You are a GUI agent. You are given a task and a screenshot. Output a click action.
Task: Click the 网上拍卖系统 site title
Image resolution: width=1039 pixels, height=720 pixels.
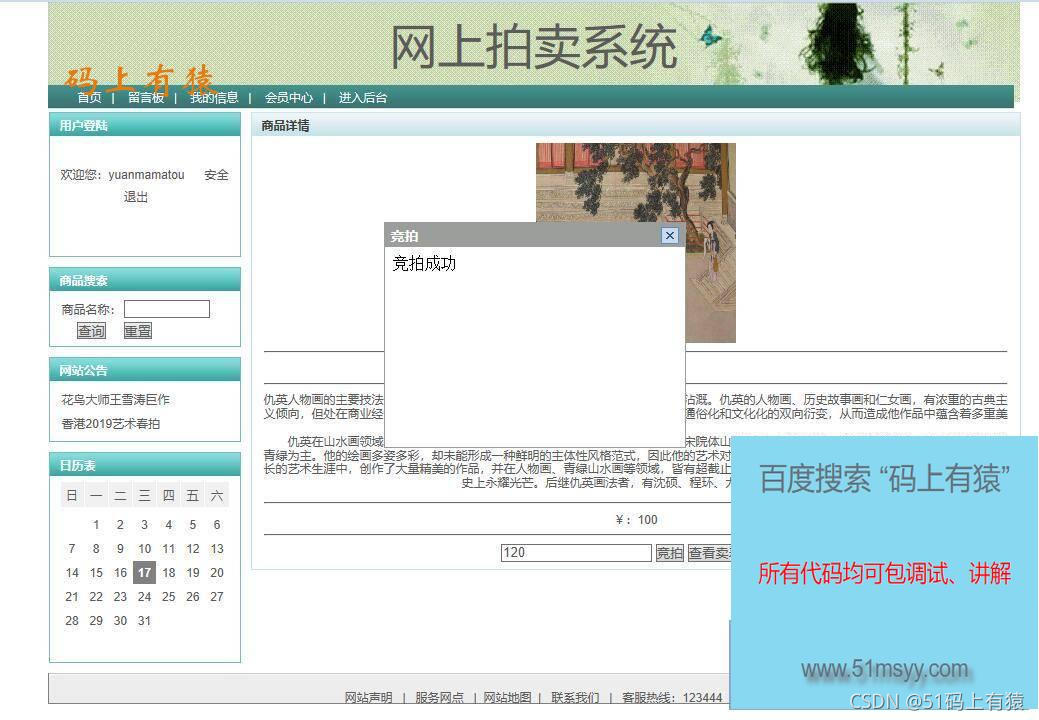click(534, 48)
